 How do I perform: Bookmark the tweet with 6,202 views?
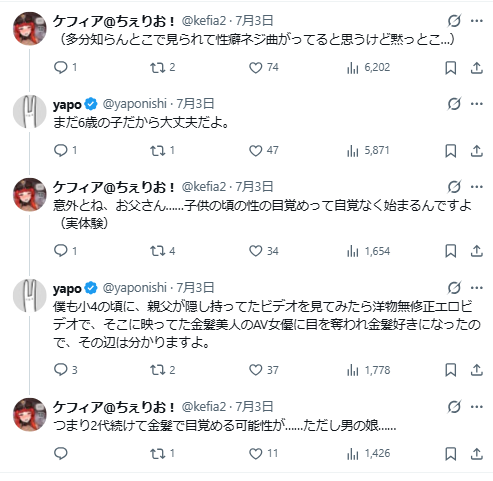tap(451, 68)
